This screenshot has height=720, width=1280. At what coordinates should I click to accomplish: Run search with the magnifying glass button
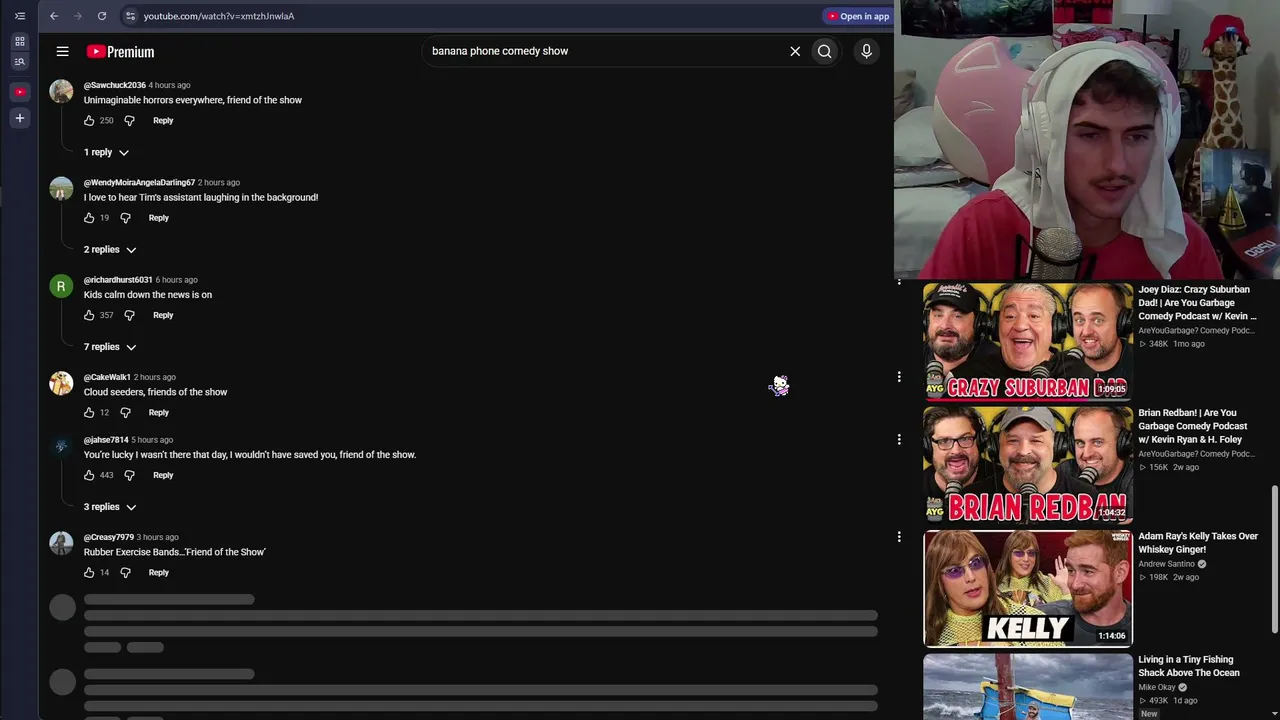point(824,51)
